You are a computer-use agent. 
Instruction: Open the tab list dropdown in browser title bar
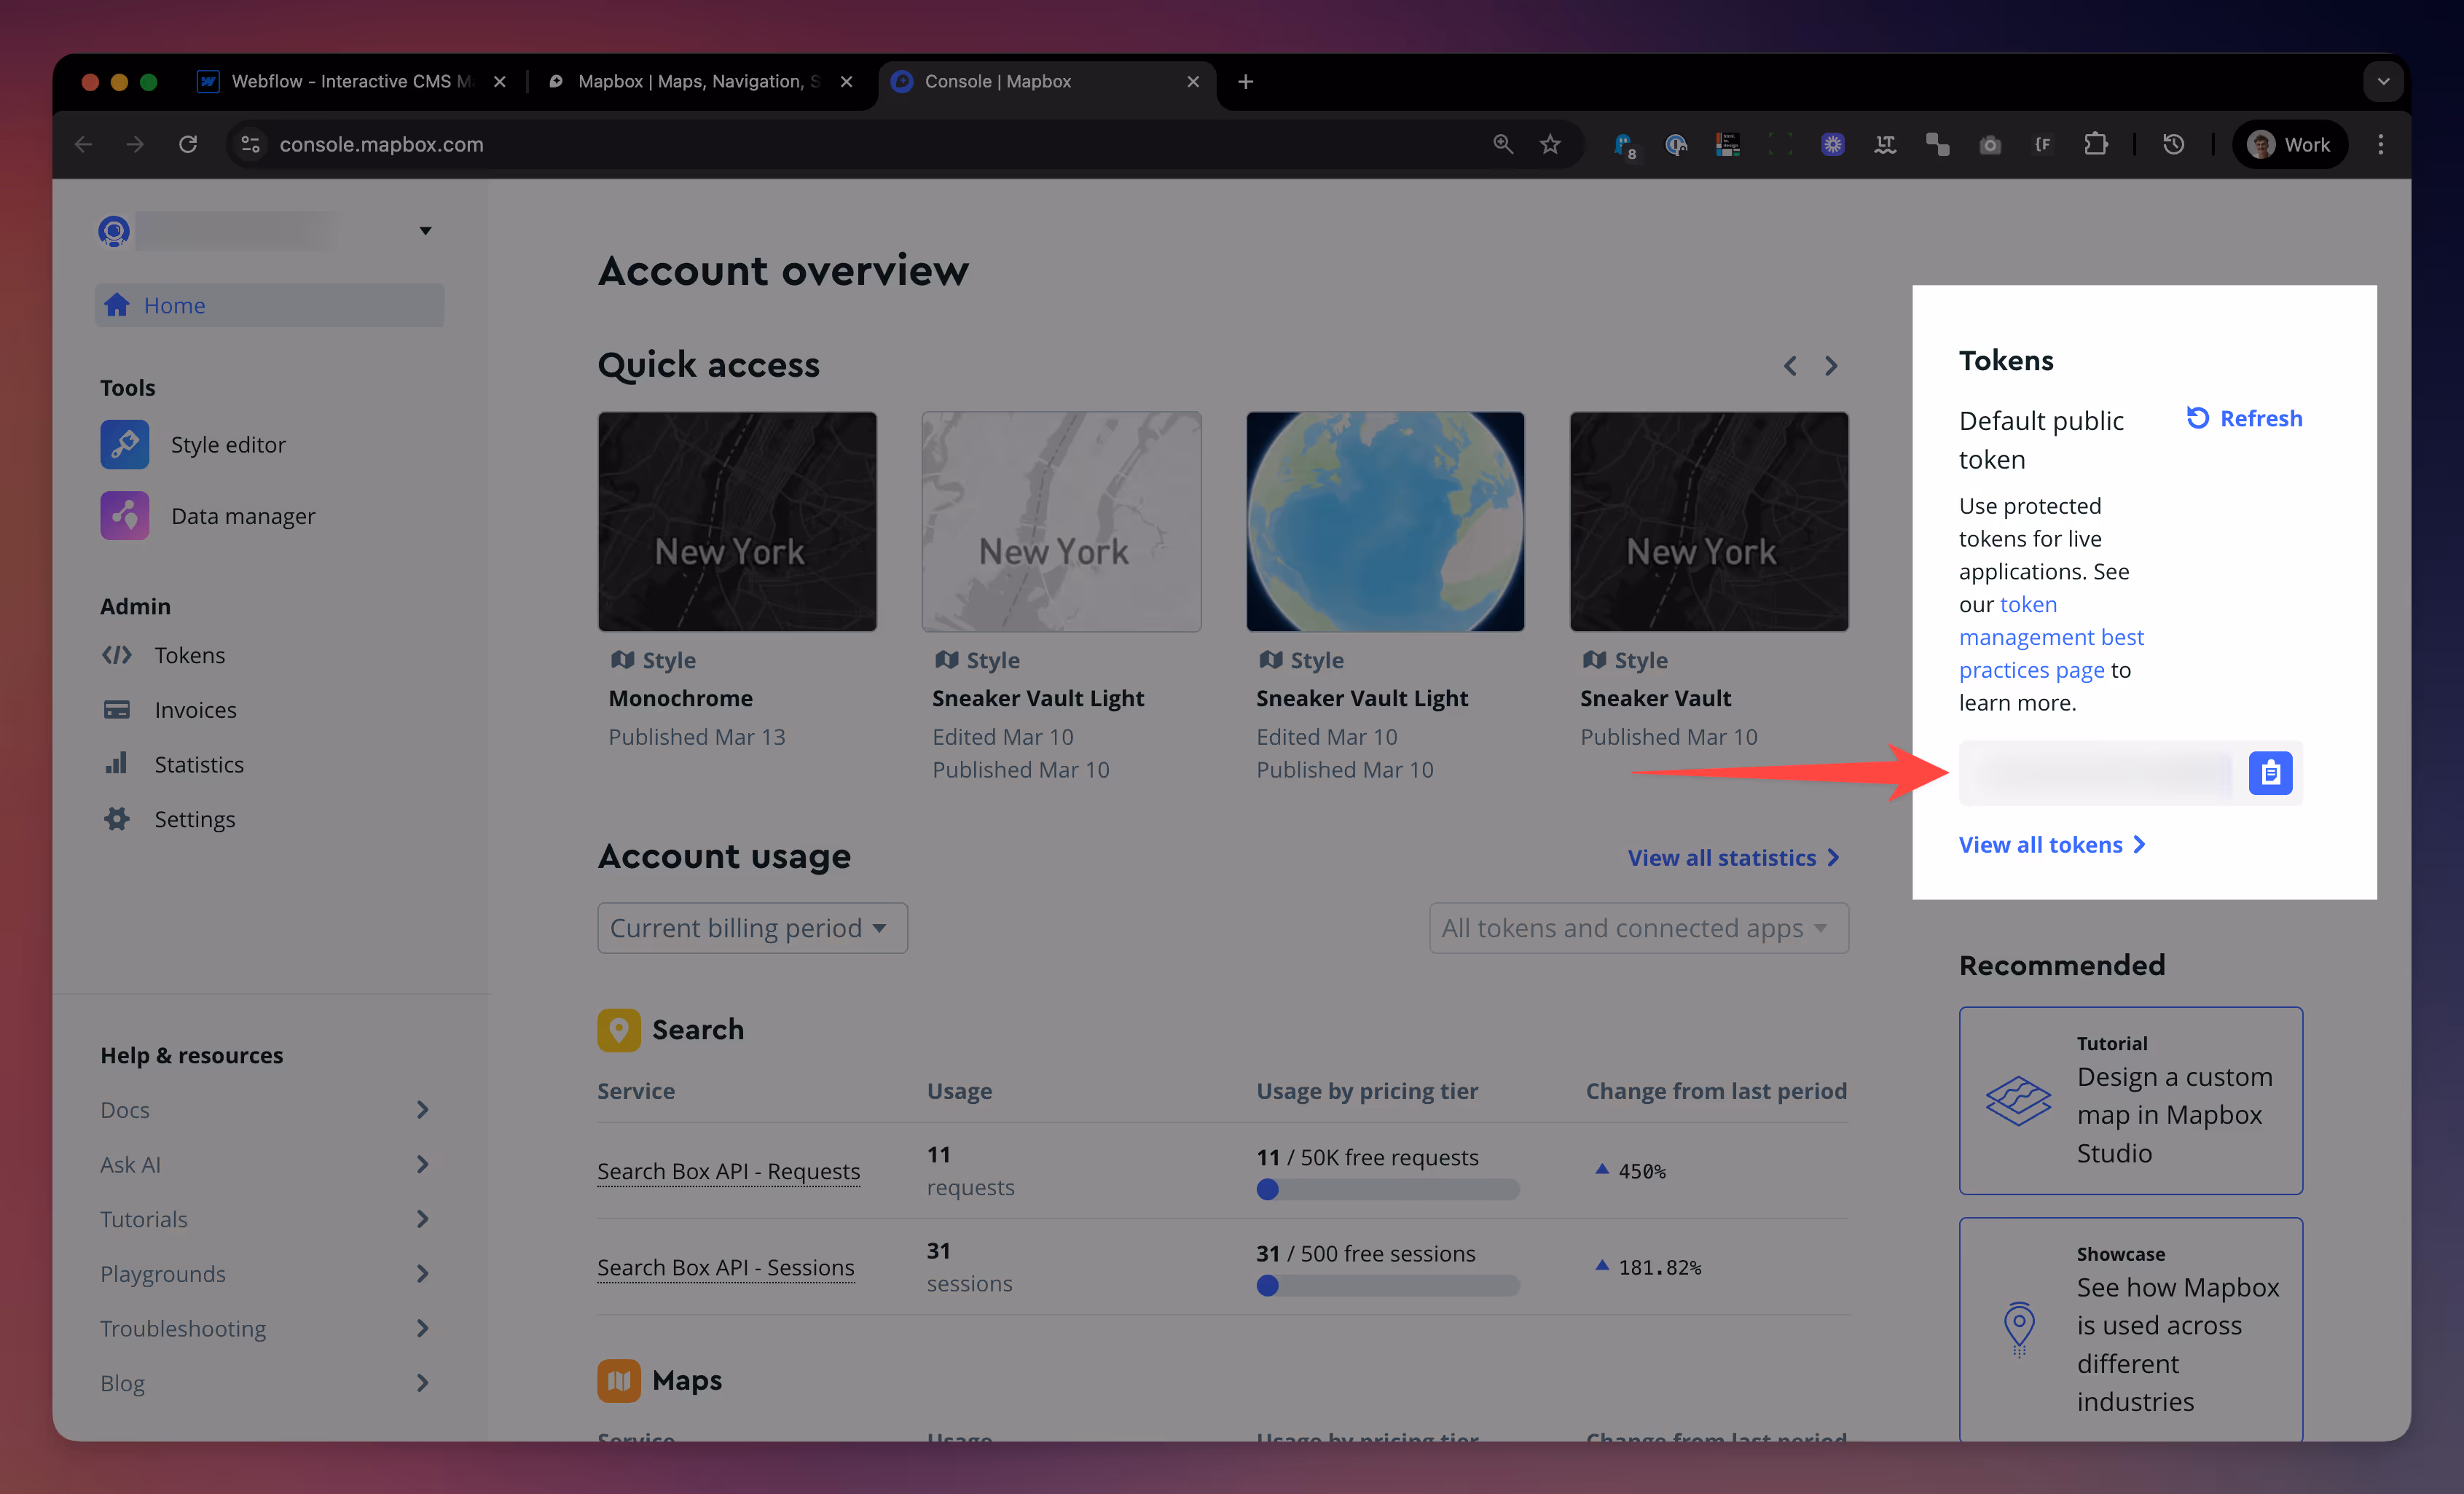(x=2383, y=82)
